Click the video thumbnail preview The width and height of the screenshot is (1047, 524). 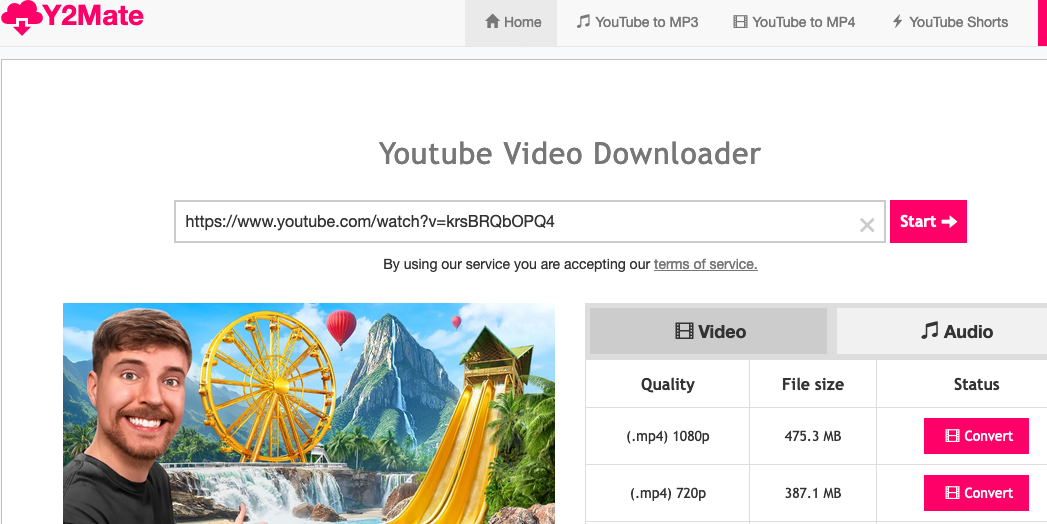(x=308, y=413)
